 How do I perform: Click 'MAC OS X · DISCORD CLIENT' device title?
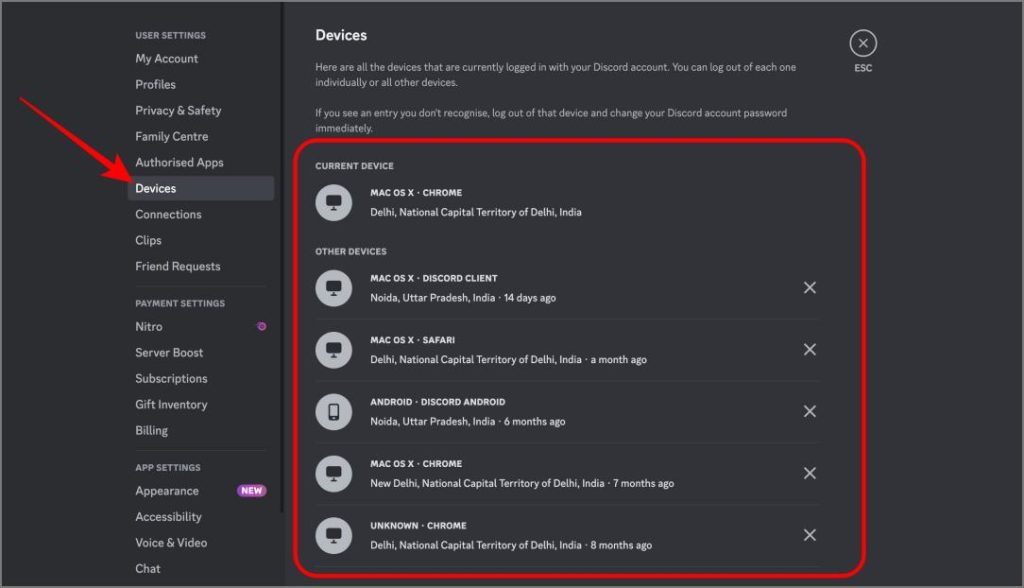pyautogui.click(x=434, y=278)
